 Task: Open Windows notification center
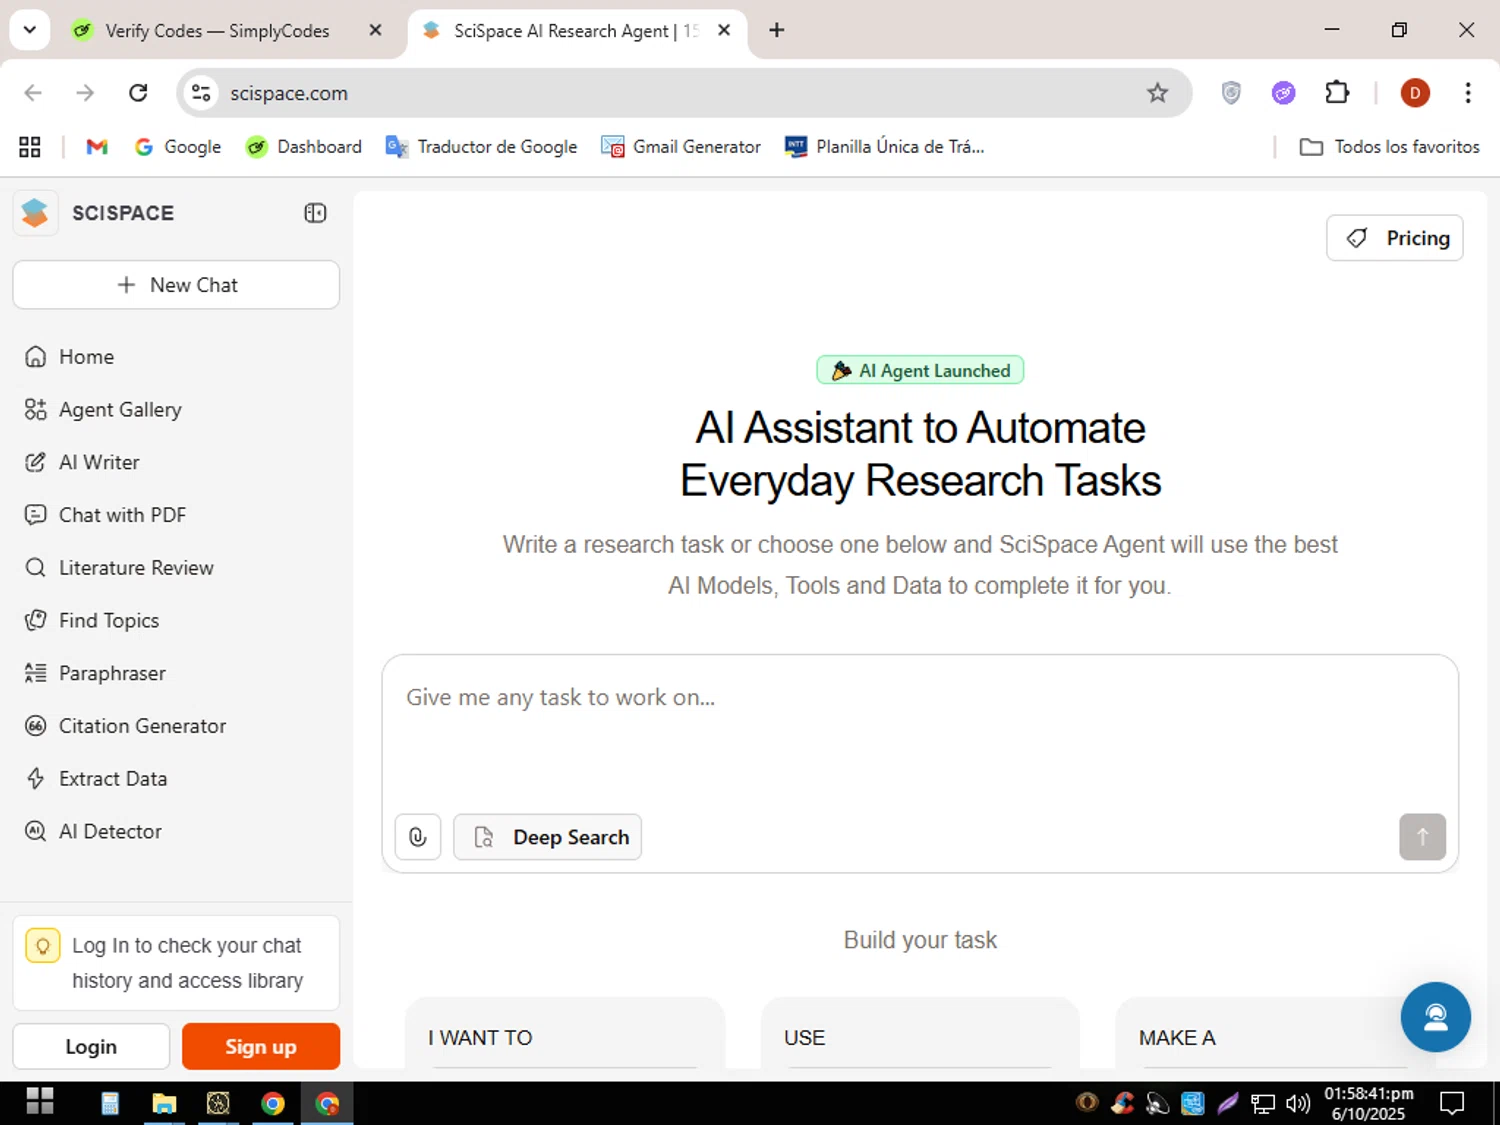point(1451,1103)
